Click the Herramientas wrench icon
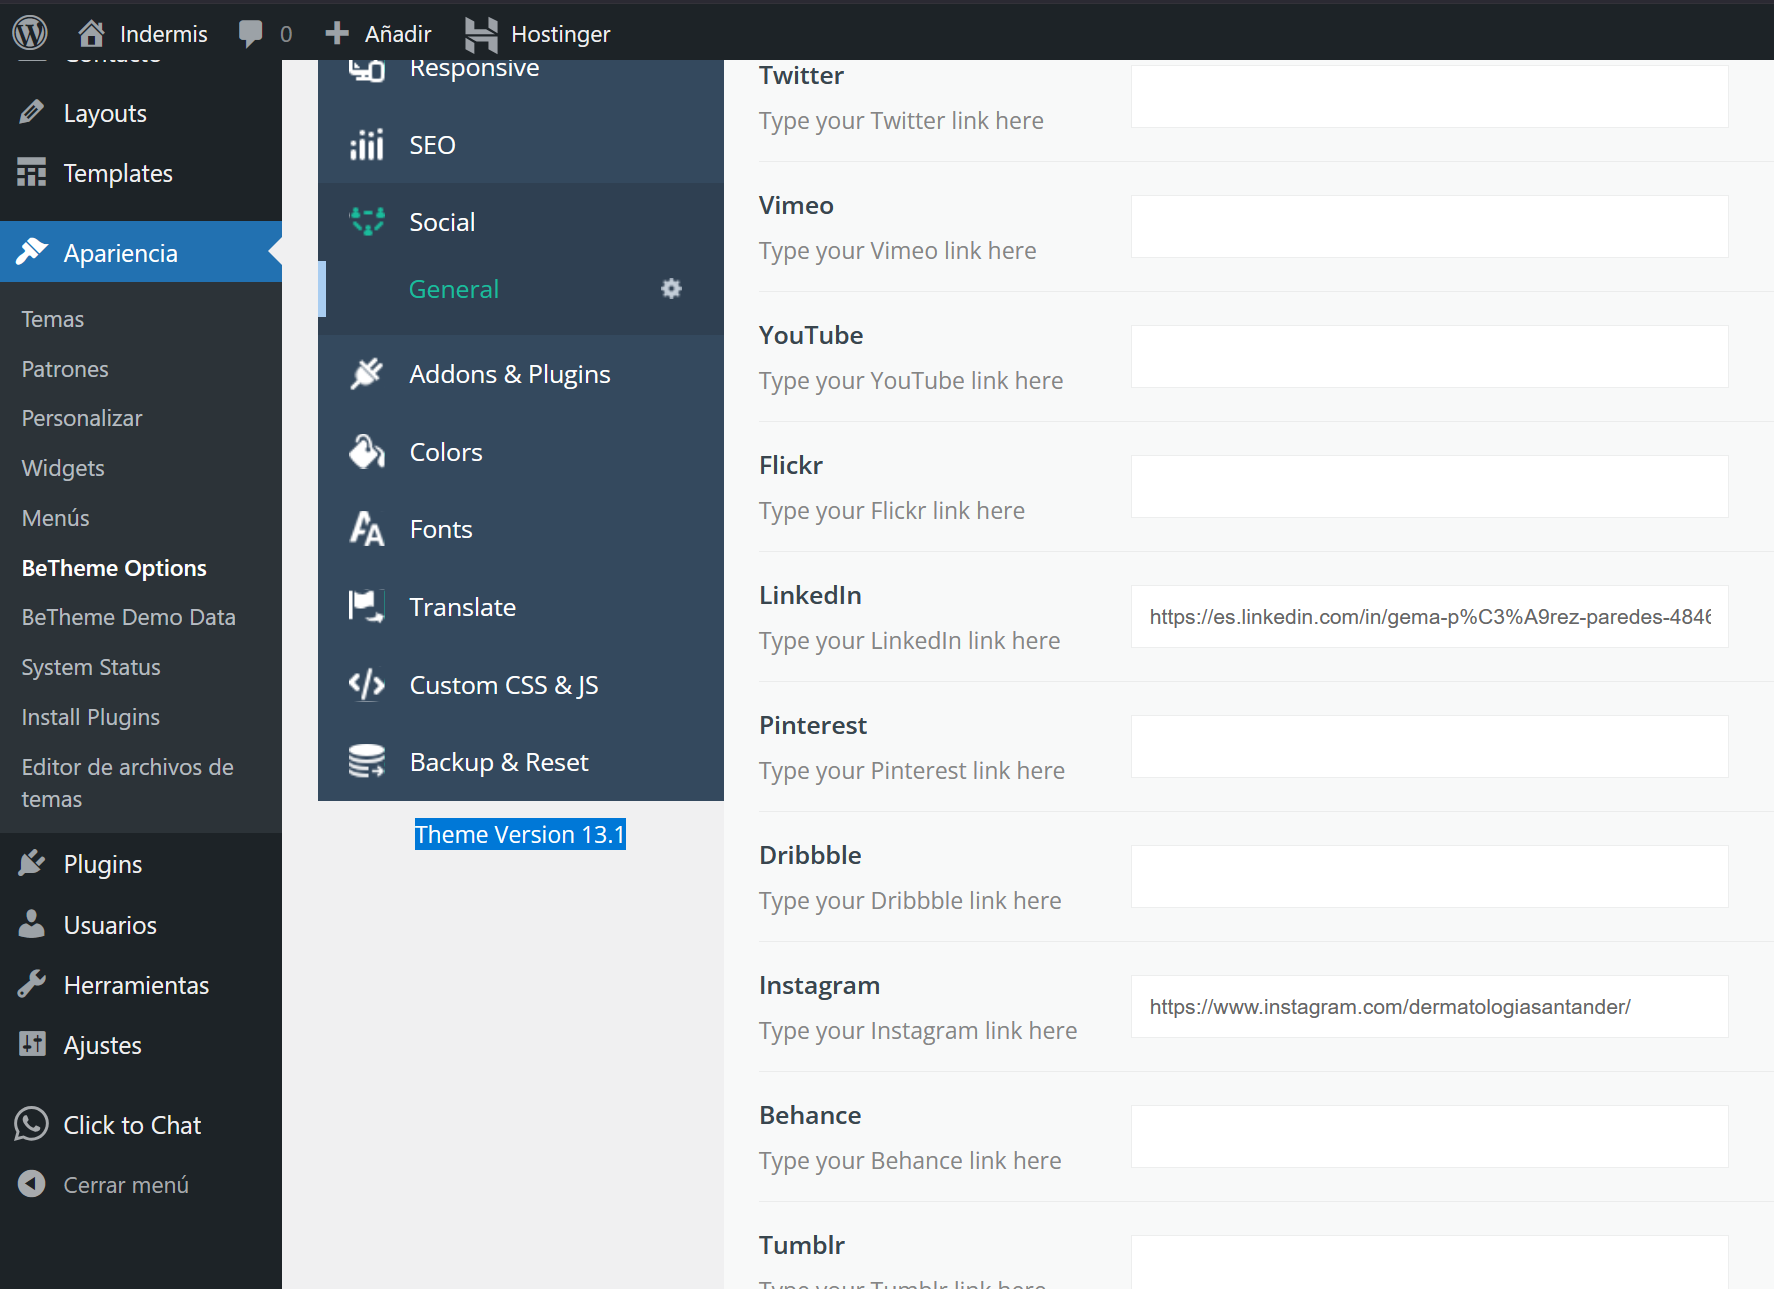Image resolution: width=1774 pixels, height=1289 pixels. pos(31,984)
